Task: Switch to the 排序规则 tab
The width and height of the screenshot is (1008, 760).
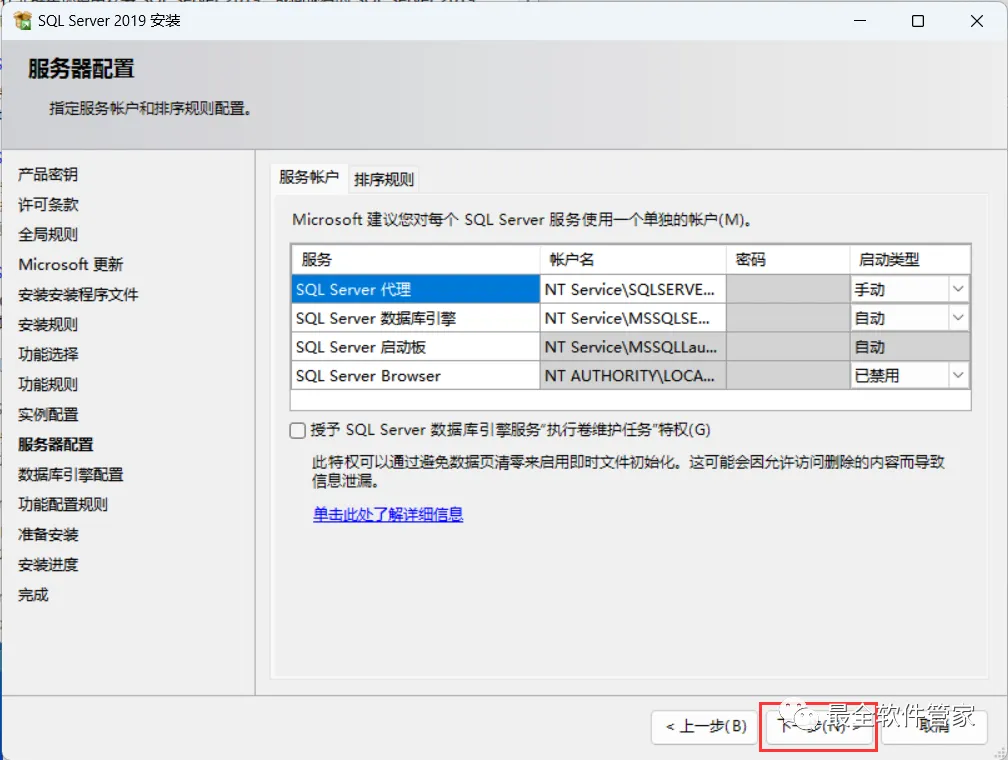Action: [x=384, y=179]
